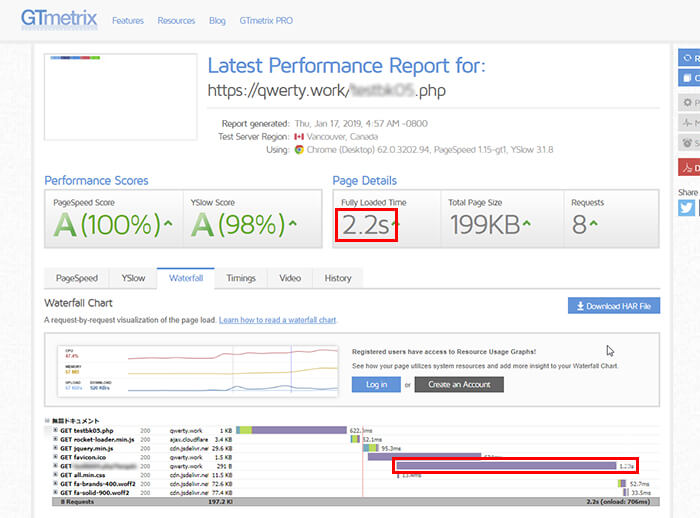The height and width of the screenshot is (518, 700).
Task: Switch to the Video tab
Action: coord(290,278)
